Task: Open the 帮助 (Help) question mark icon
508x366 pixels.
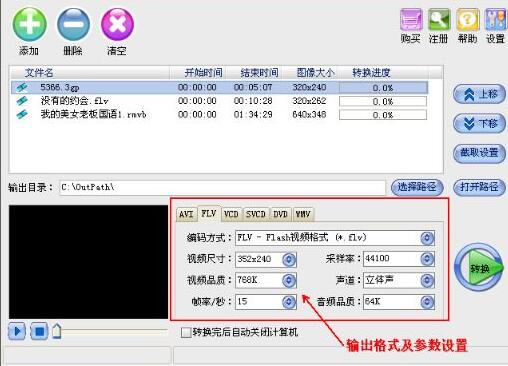Action: click(x=467, y=20)
